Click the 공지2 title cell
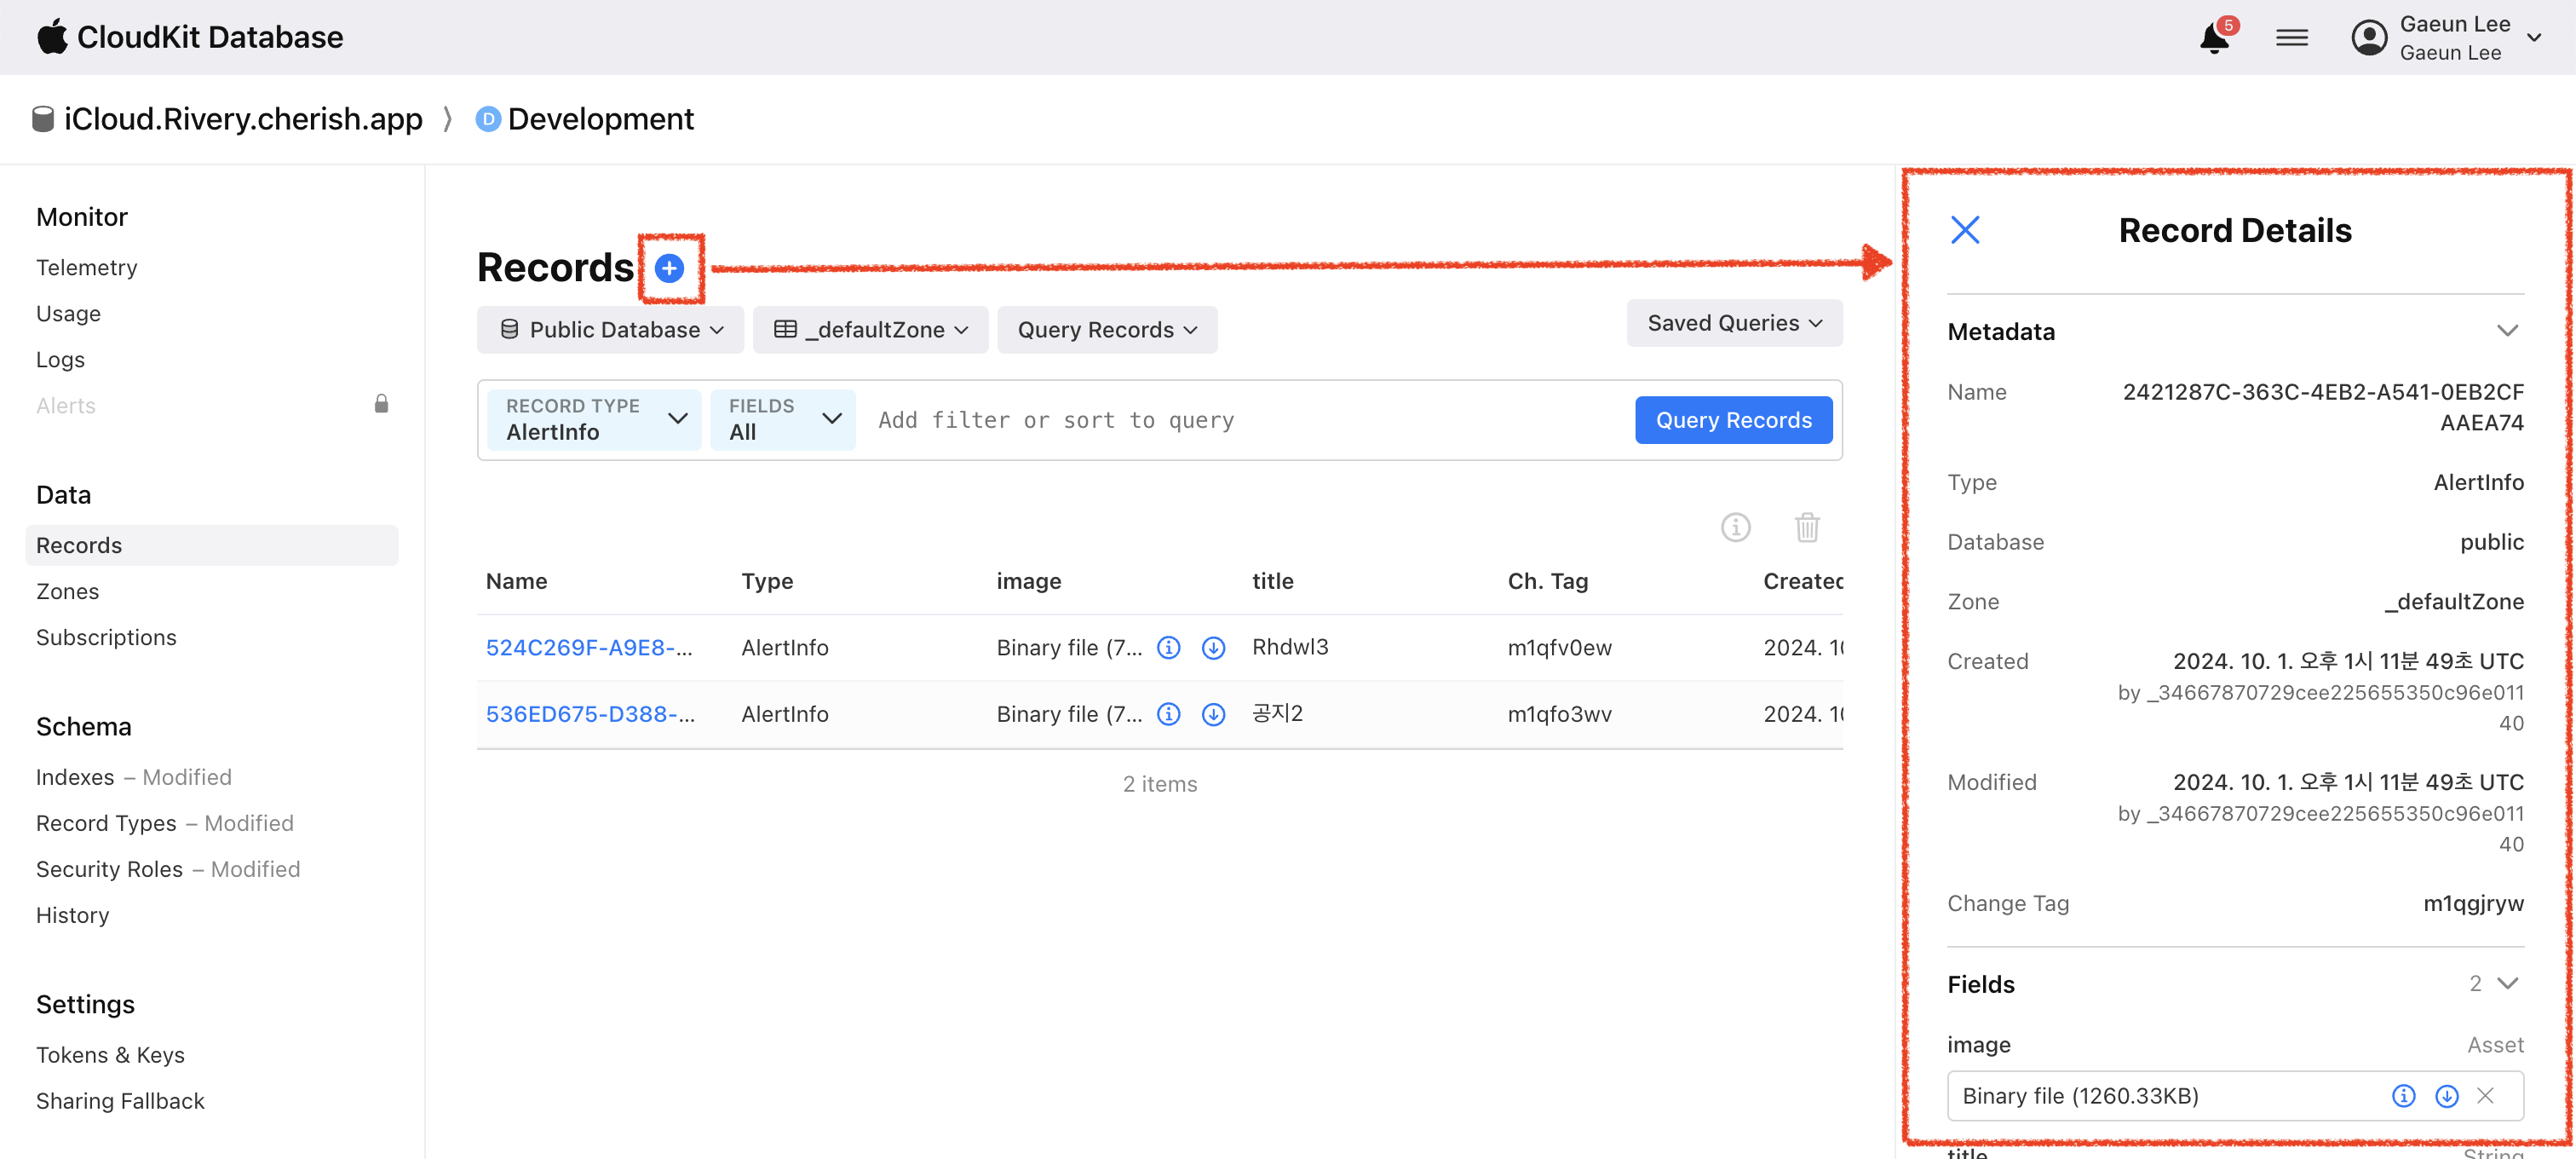 [1278, 714]
